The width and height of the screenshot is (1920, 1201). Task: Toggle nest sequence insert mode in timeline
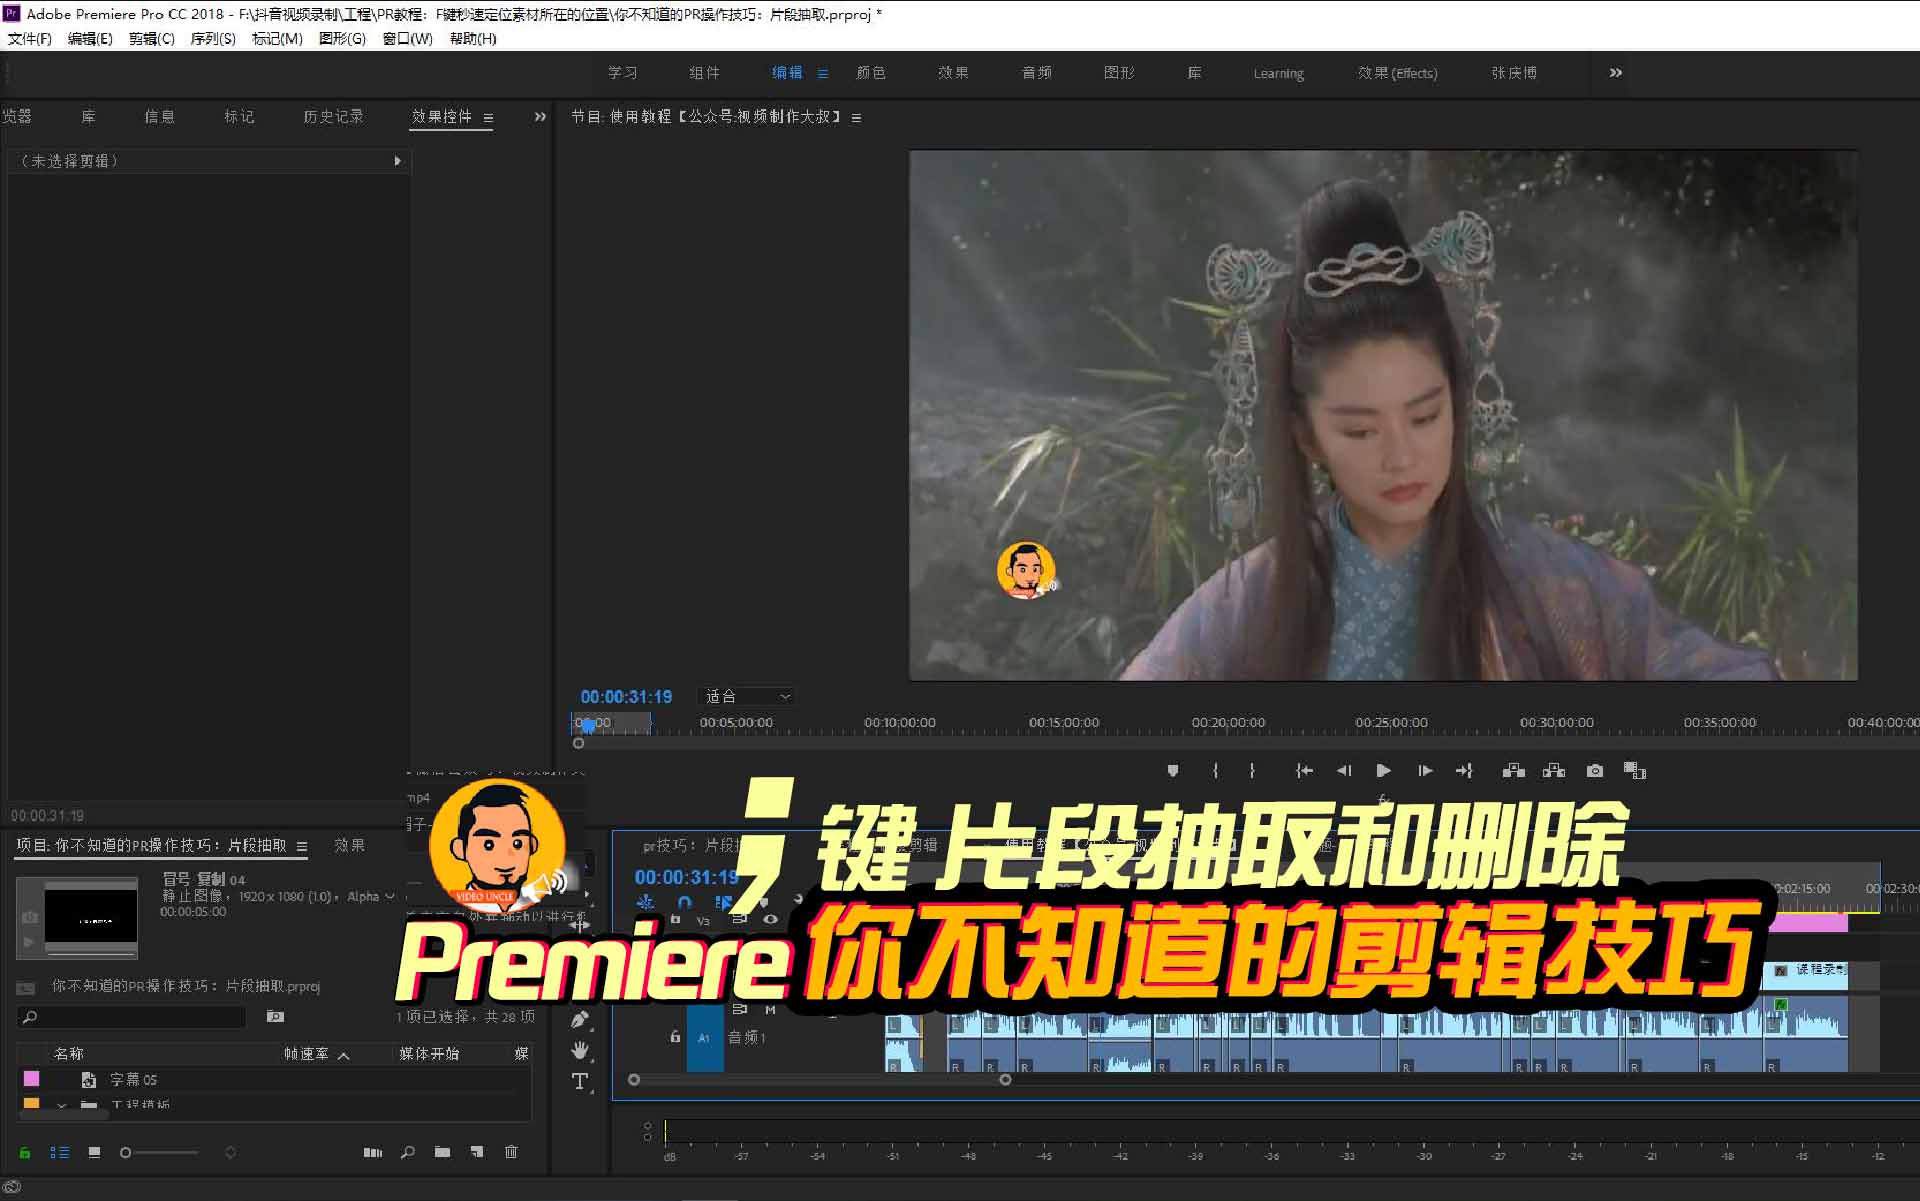tap(646, 903)
